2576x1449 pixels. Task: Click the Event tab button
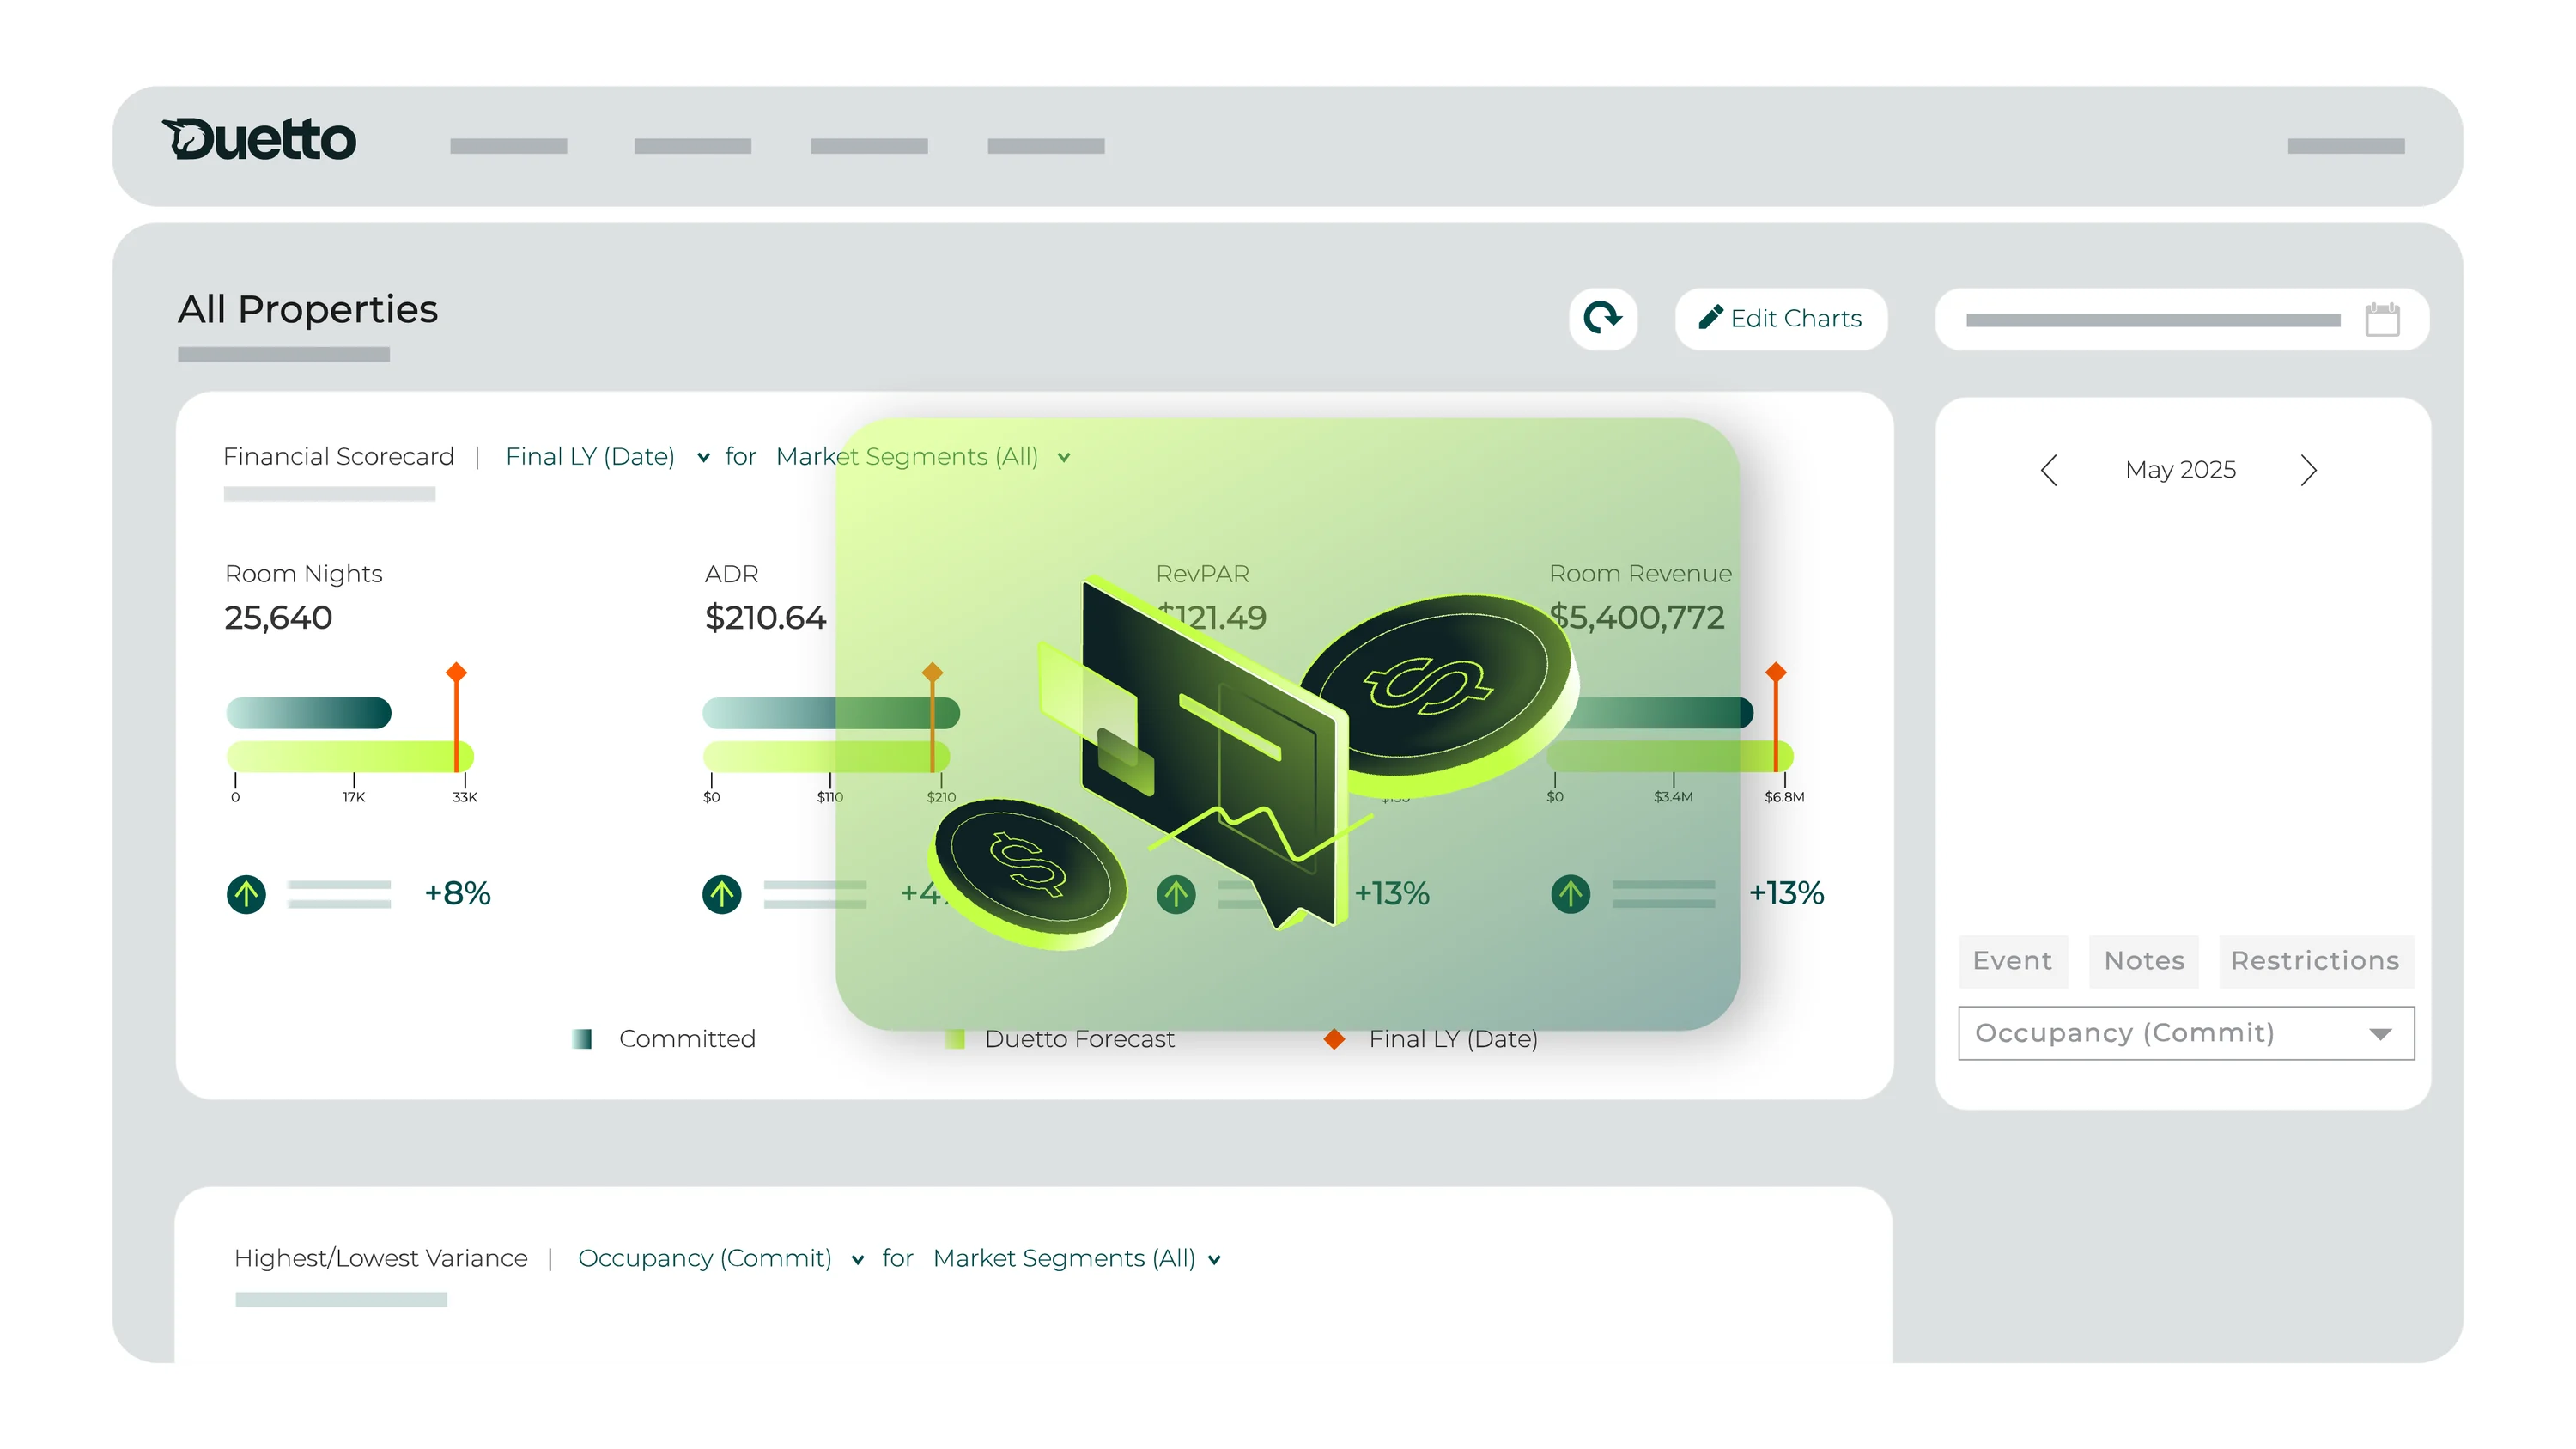[2013, 961]
